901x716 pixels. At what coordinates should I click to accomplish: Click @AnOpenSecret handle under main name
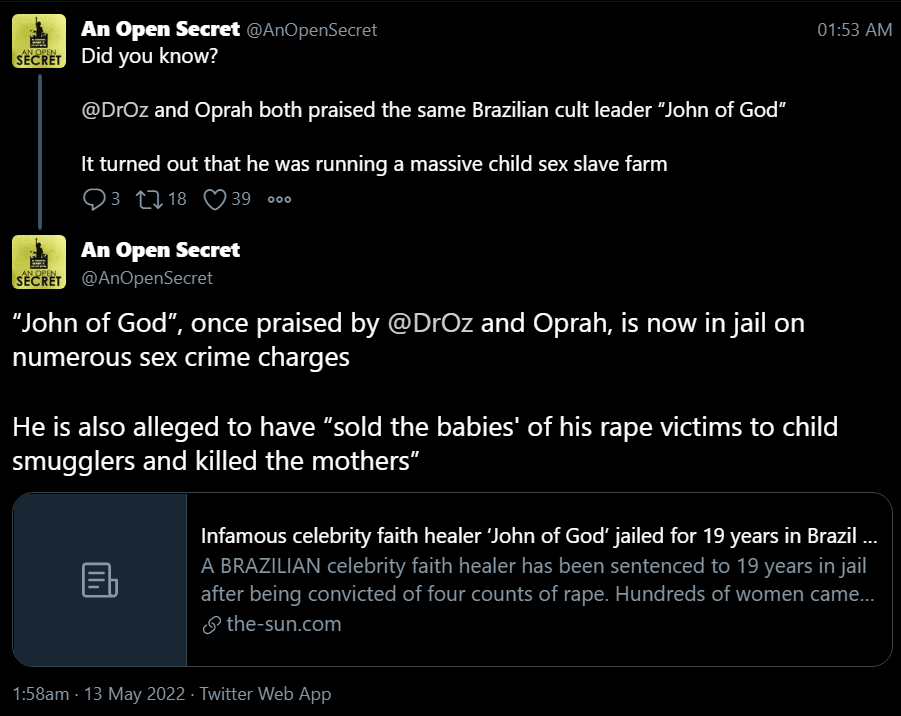tap(147, 278)
